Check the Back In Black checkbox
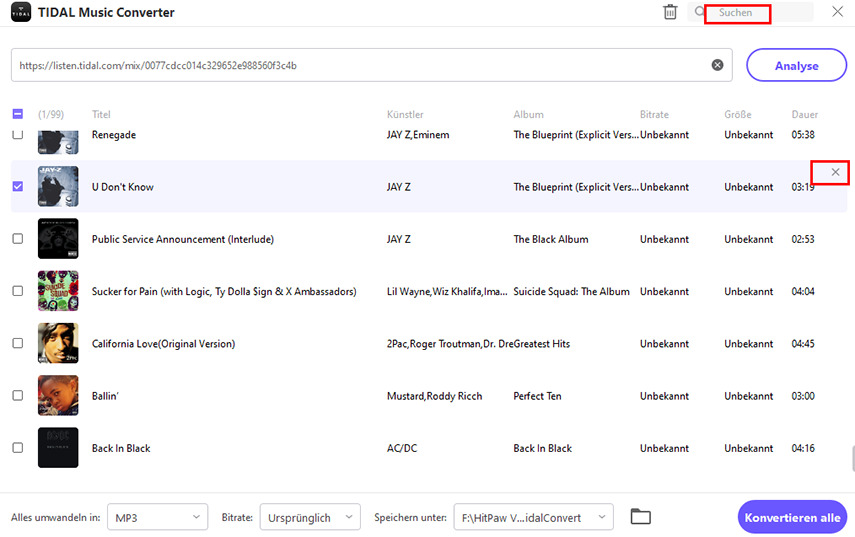855x537 pixels. (x=17, y=448)
